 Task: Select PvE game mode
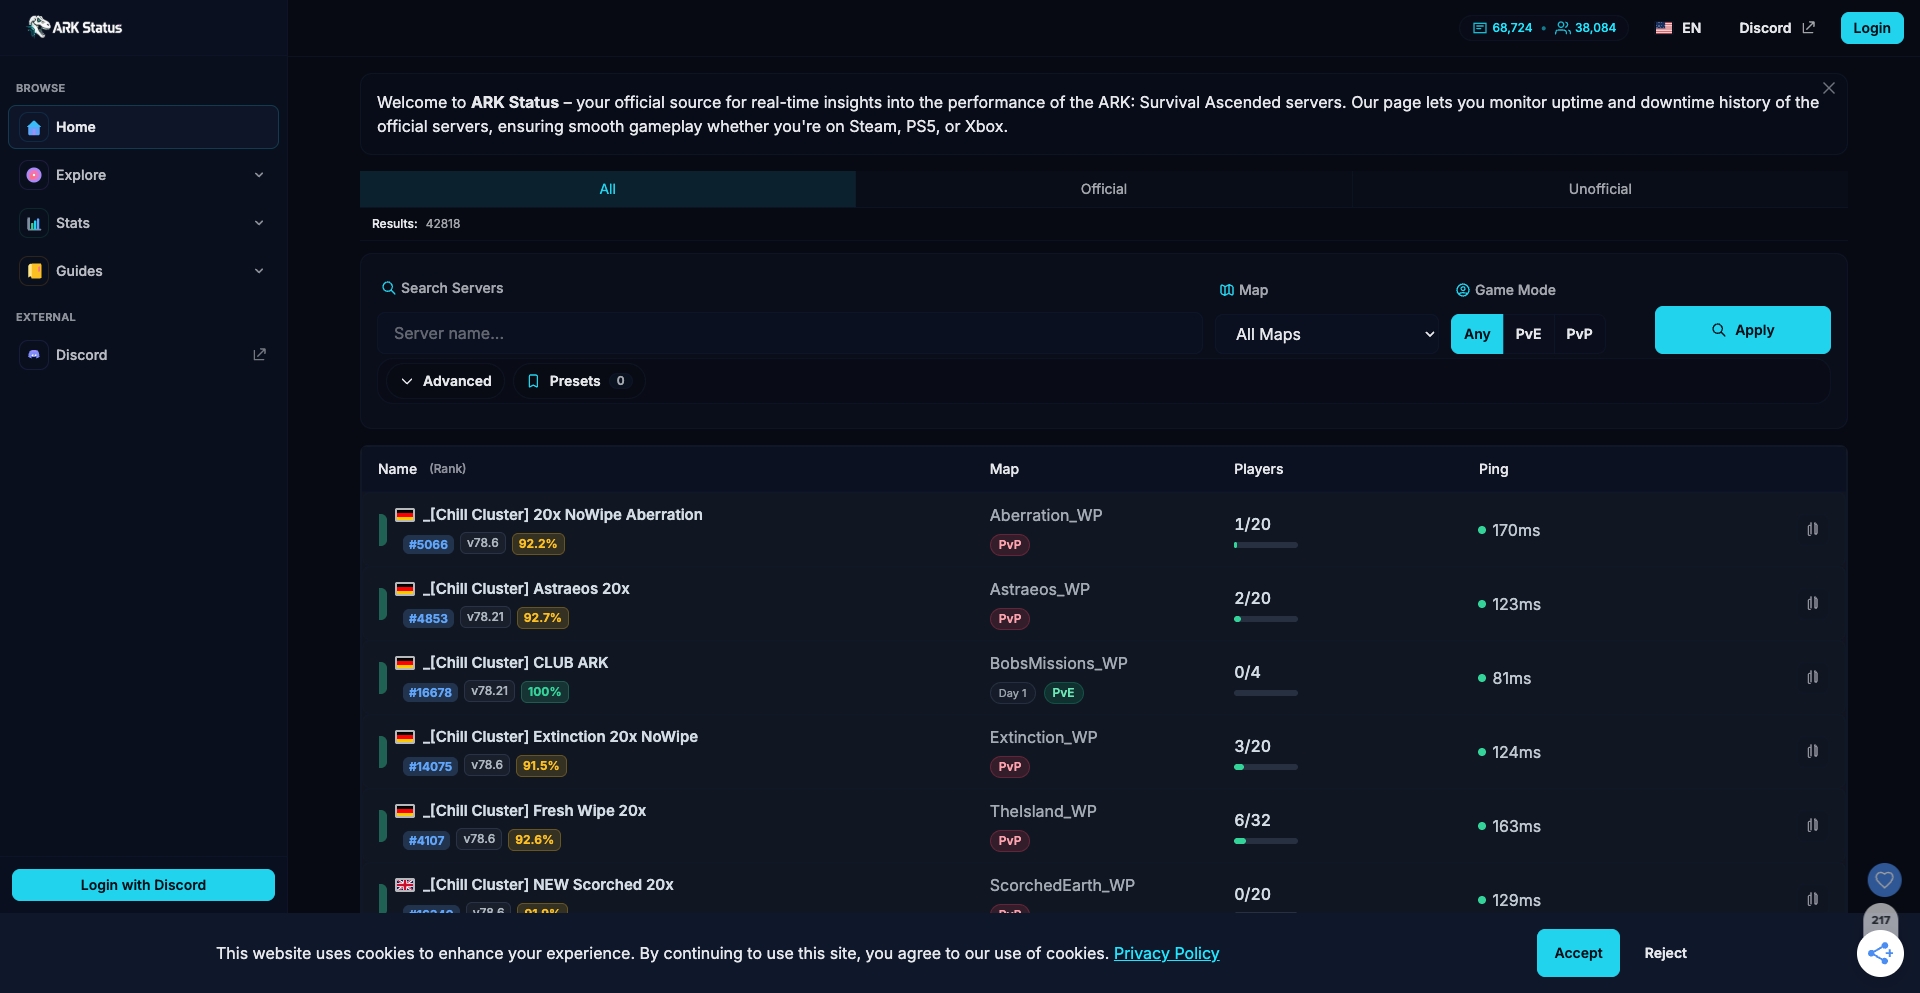(x=1527, y=334)
